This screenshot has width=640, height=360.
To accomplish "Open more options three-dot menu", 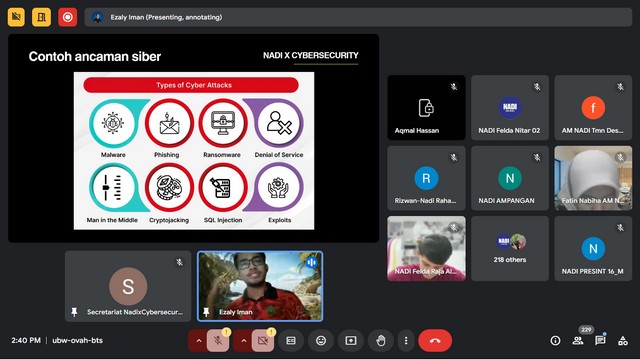I will tap(406, 340).
